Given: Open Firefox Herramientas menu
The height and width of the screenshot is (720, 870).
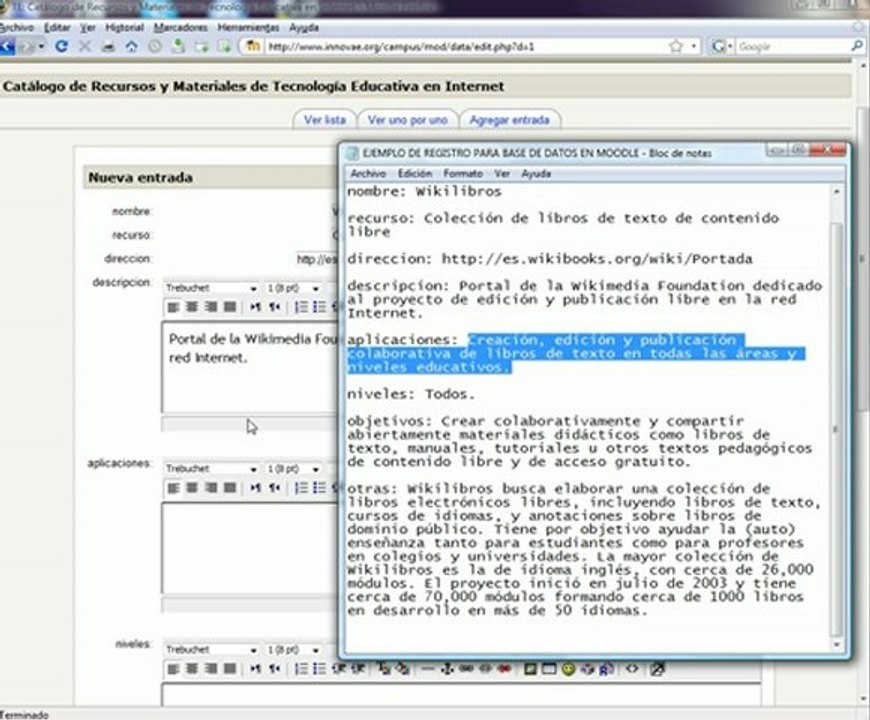Looking at the screenshot, I should [x=248, y=27].
